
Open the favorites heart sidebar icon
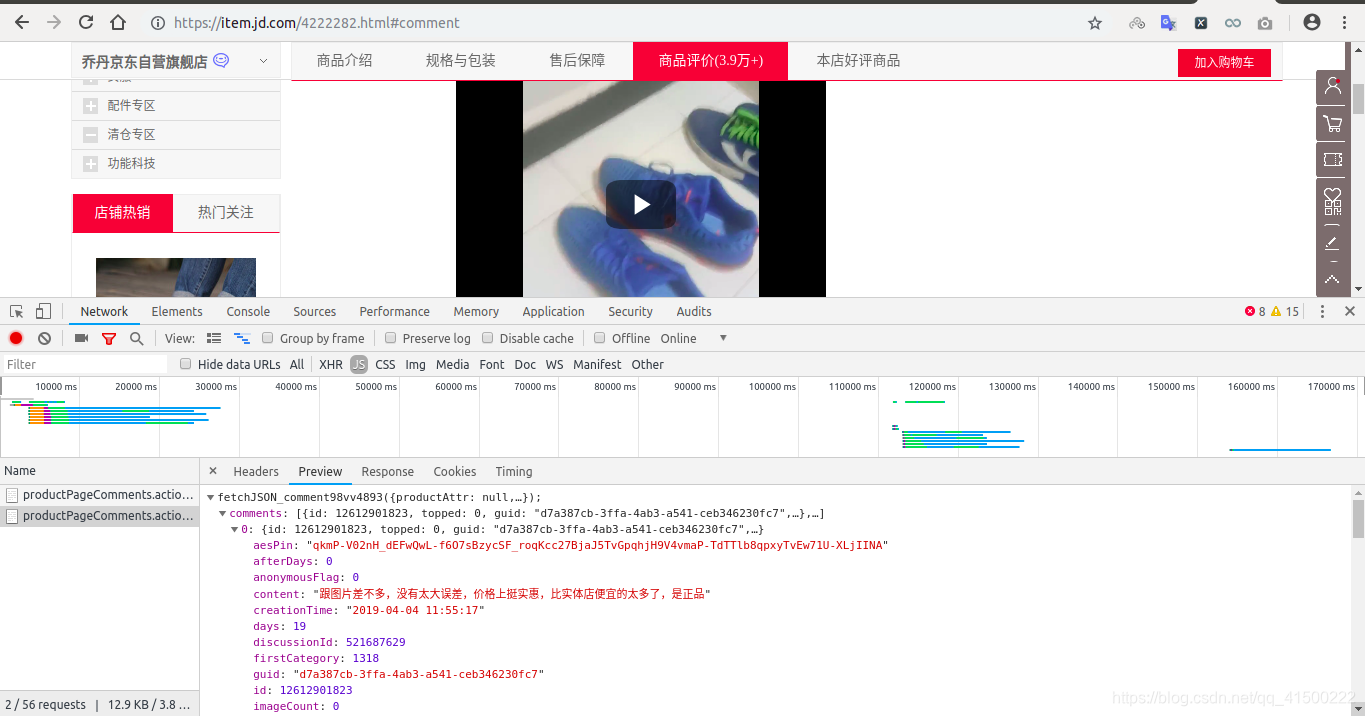1332,195
